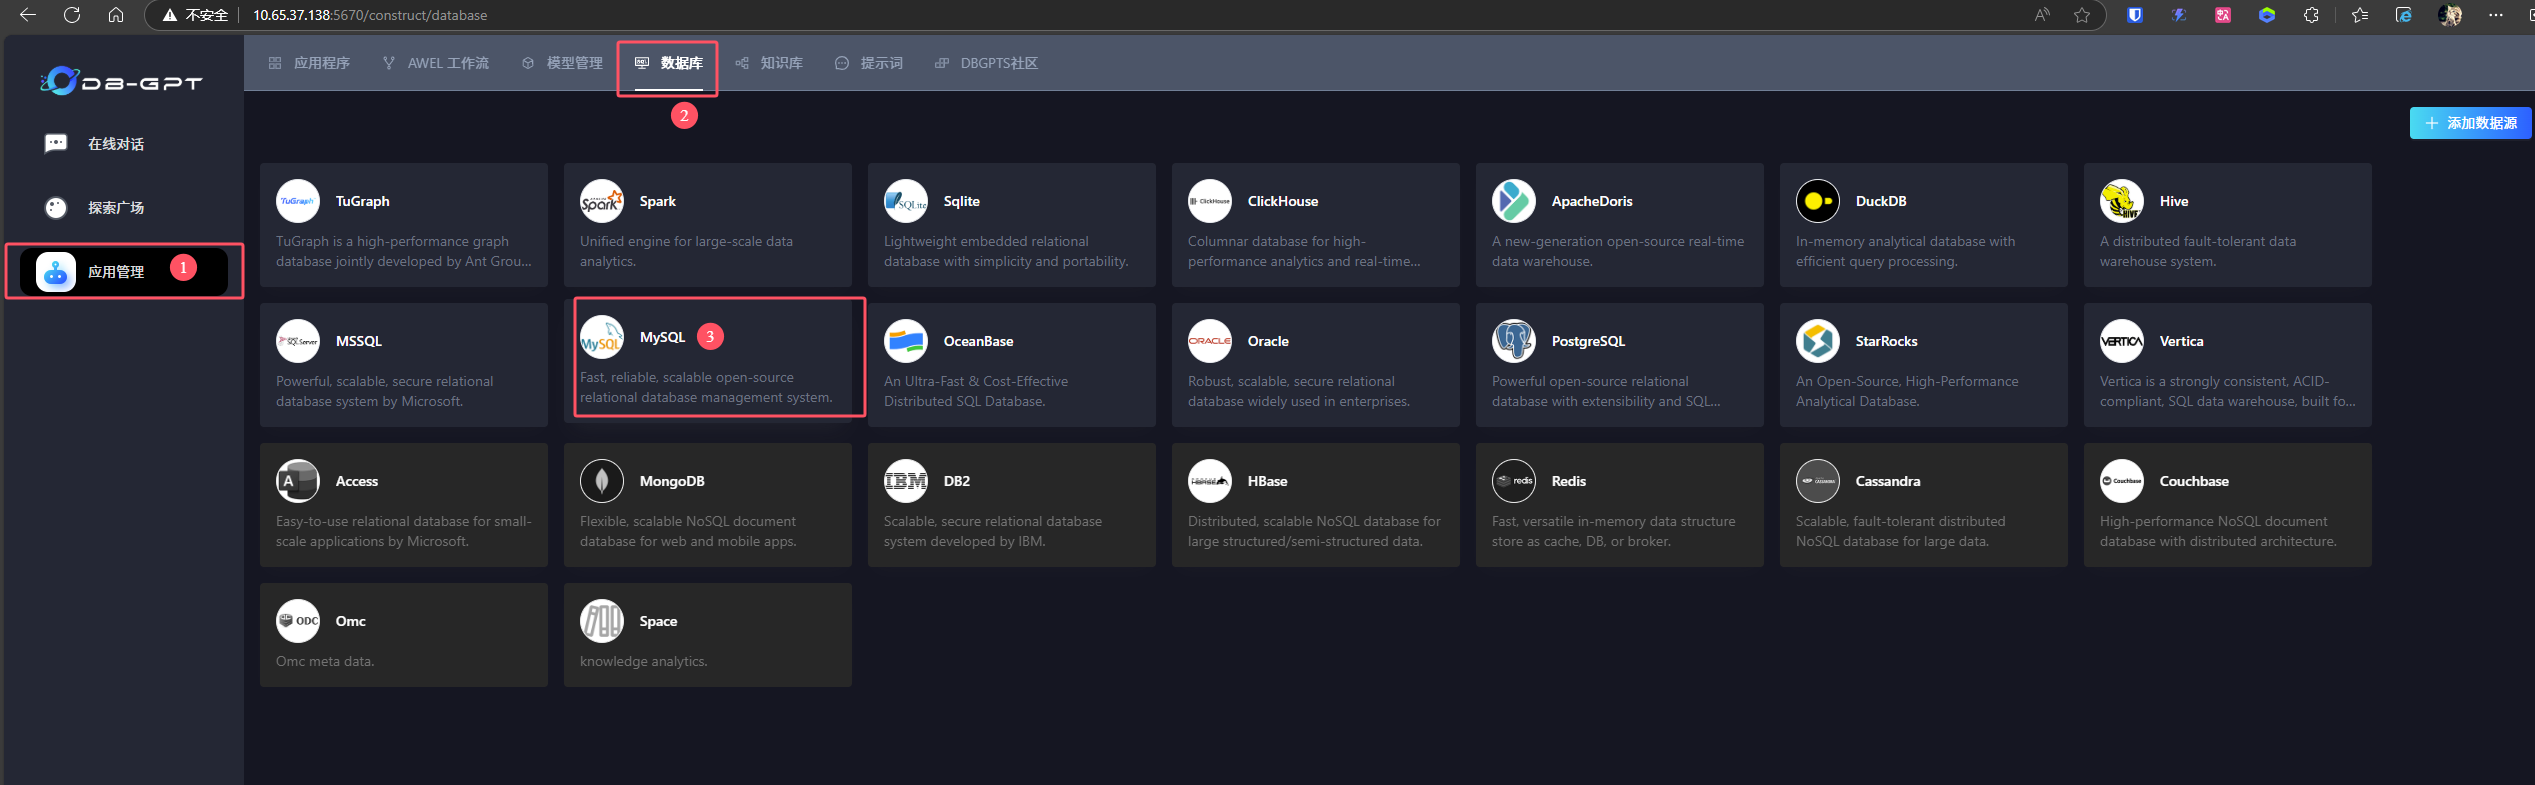
Task: Click the browser home icon
Action: pos(116,15)
